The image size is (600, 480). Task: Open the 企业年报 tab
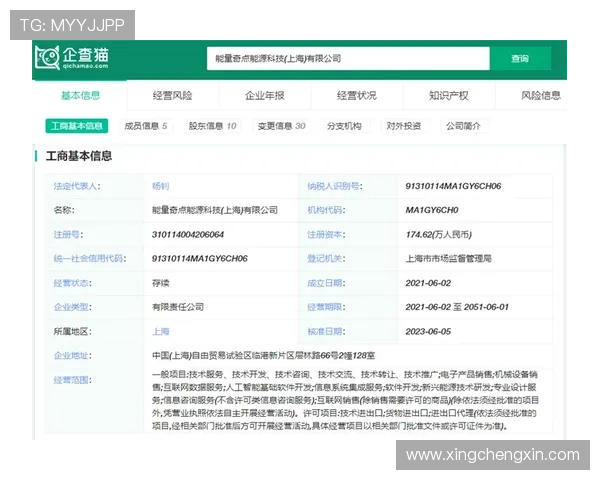(x=265, y=95)
